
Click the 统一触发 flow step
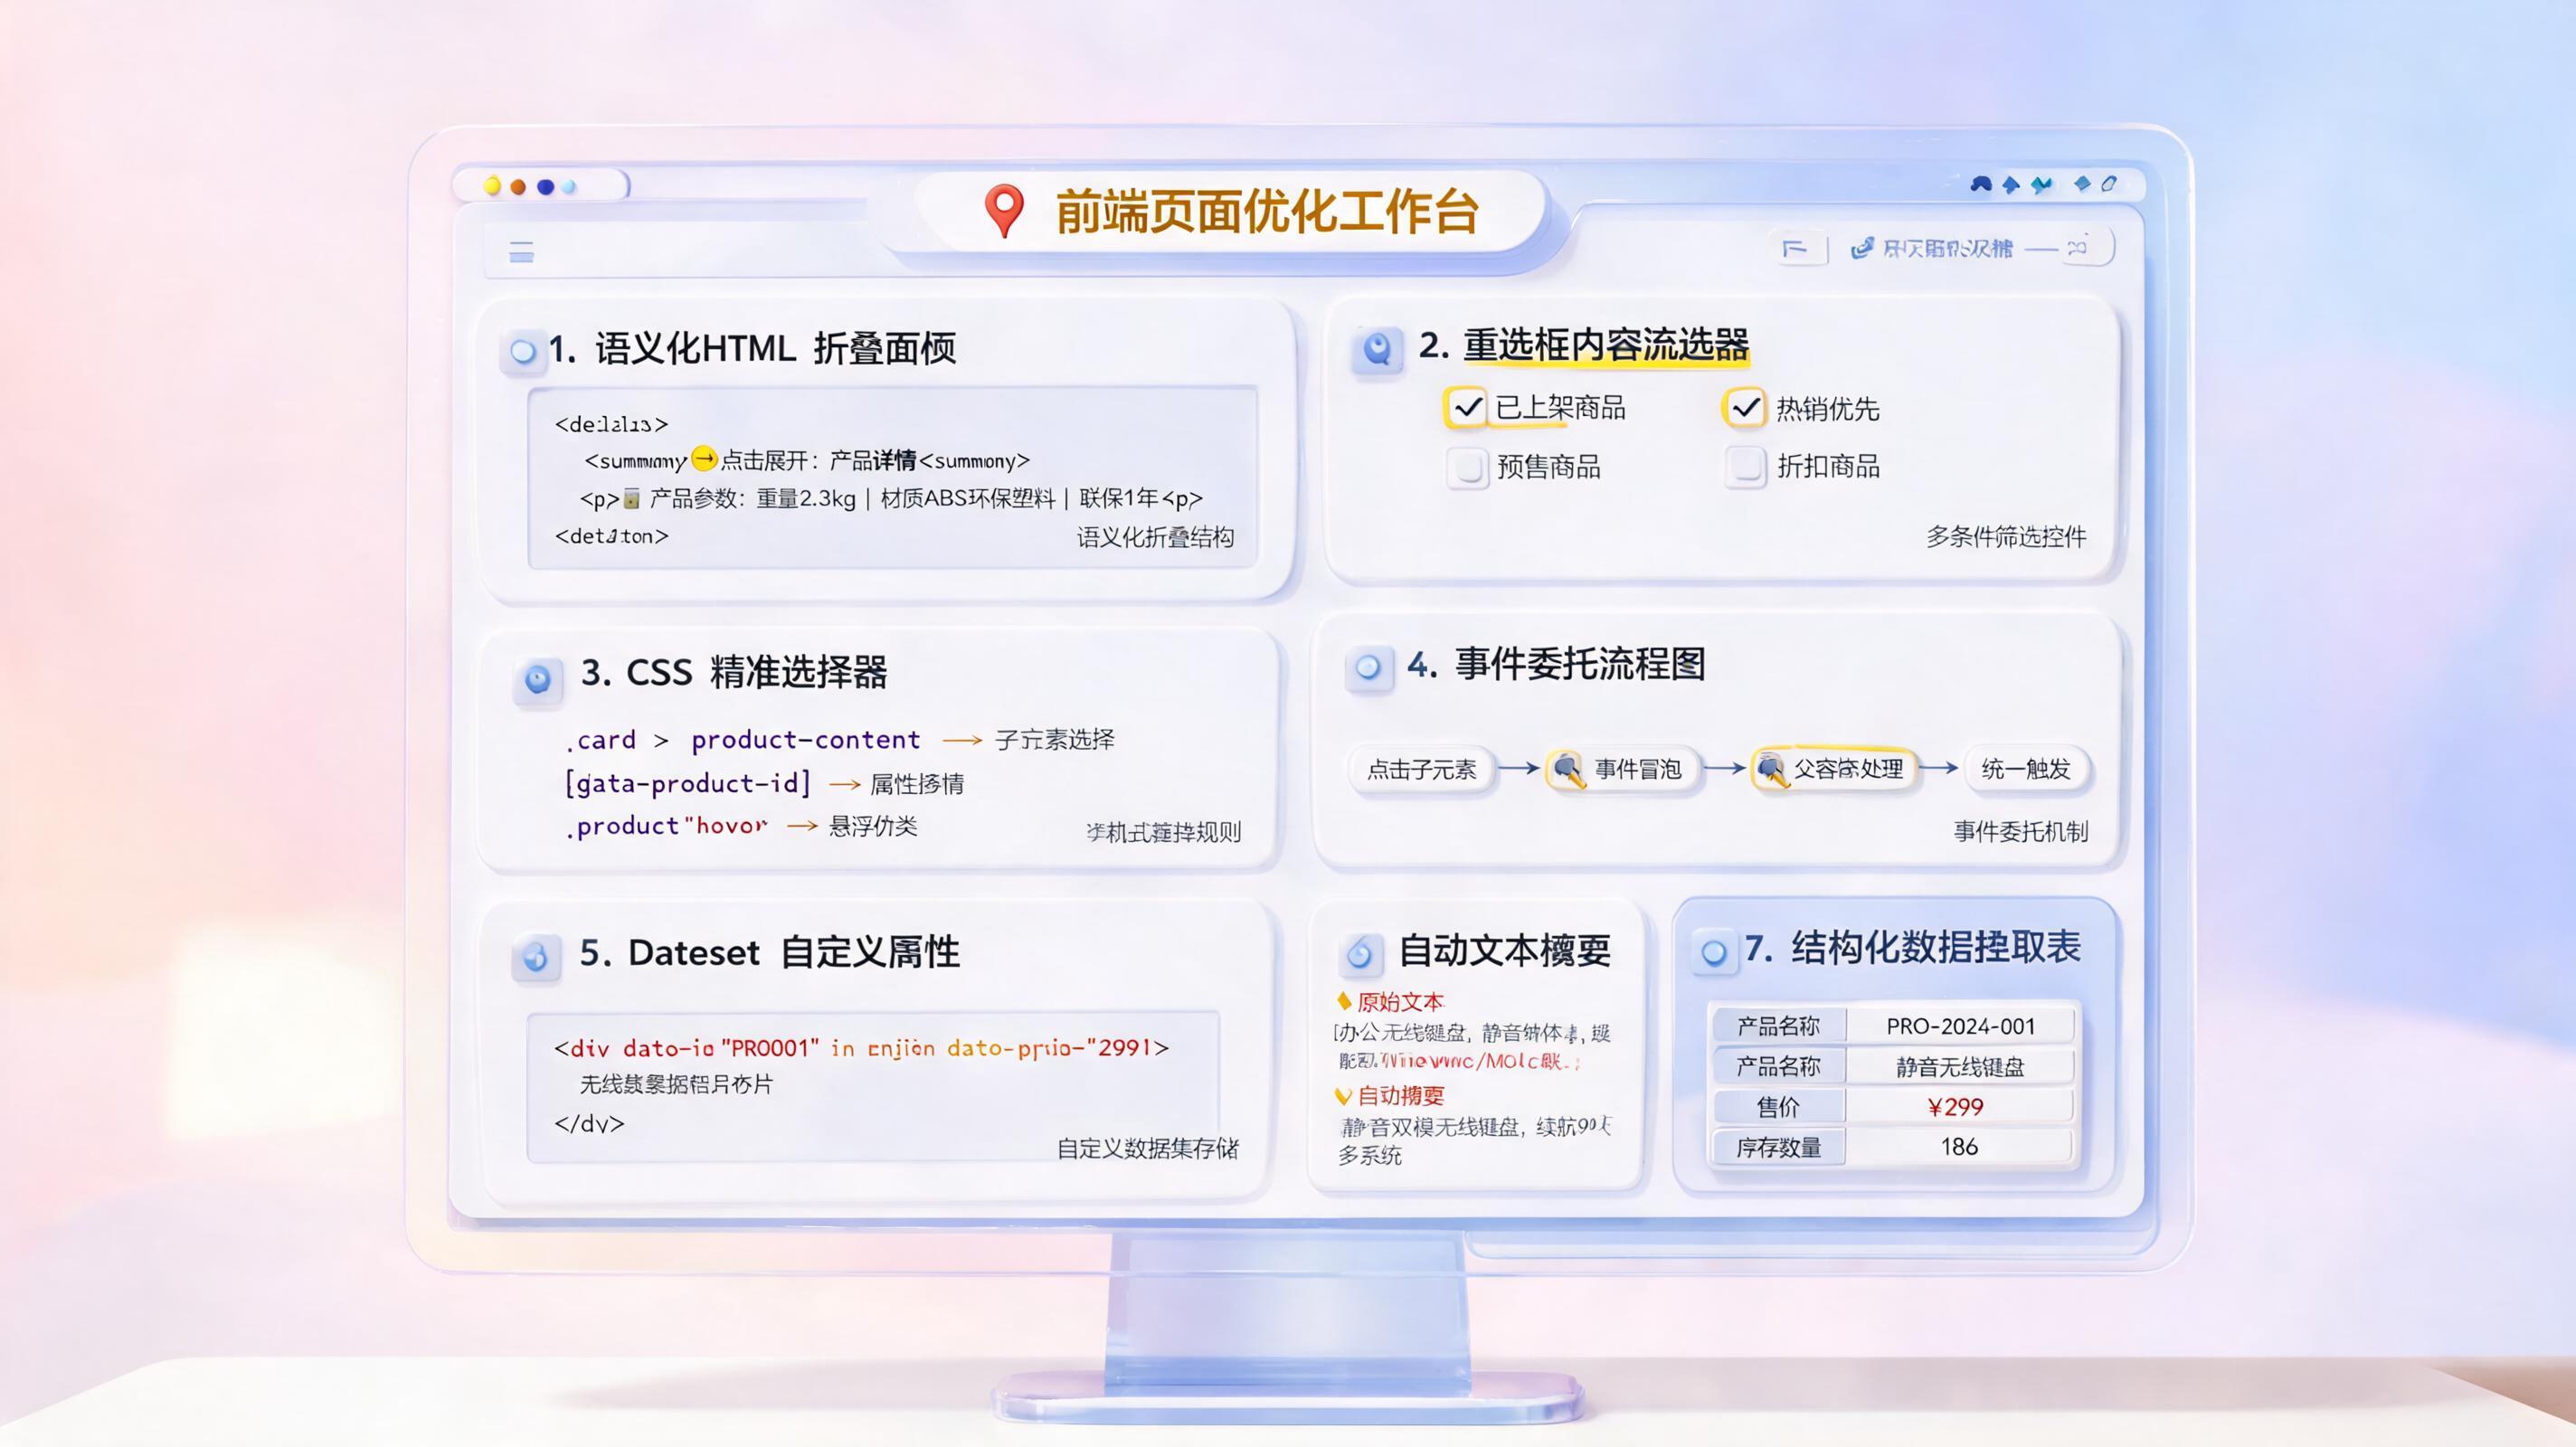coord(2026,769)
